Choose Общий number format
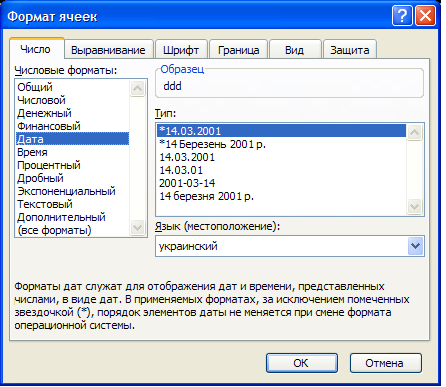 point(73,87)
